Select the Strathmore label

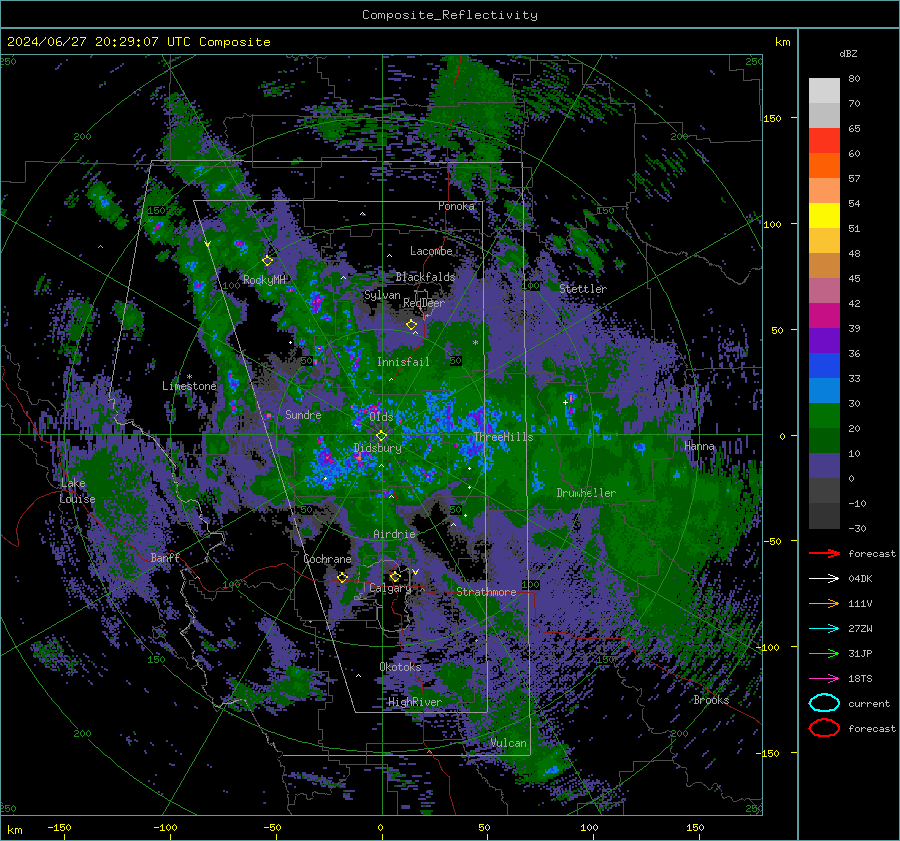click(x=486, y=592)
